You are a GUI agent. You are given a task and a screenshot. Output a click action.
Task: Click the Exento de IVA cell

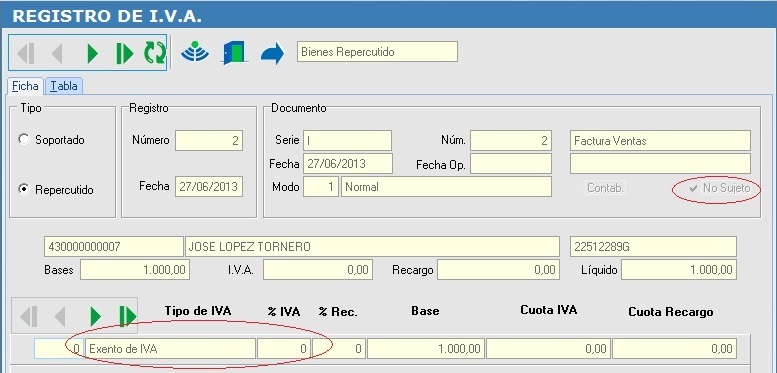171,349
